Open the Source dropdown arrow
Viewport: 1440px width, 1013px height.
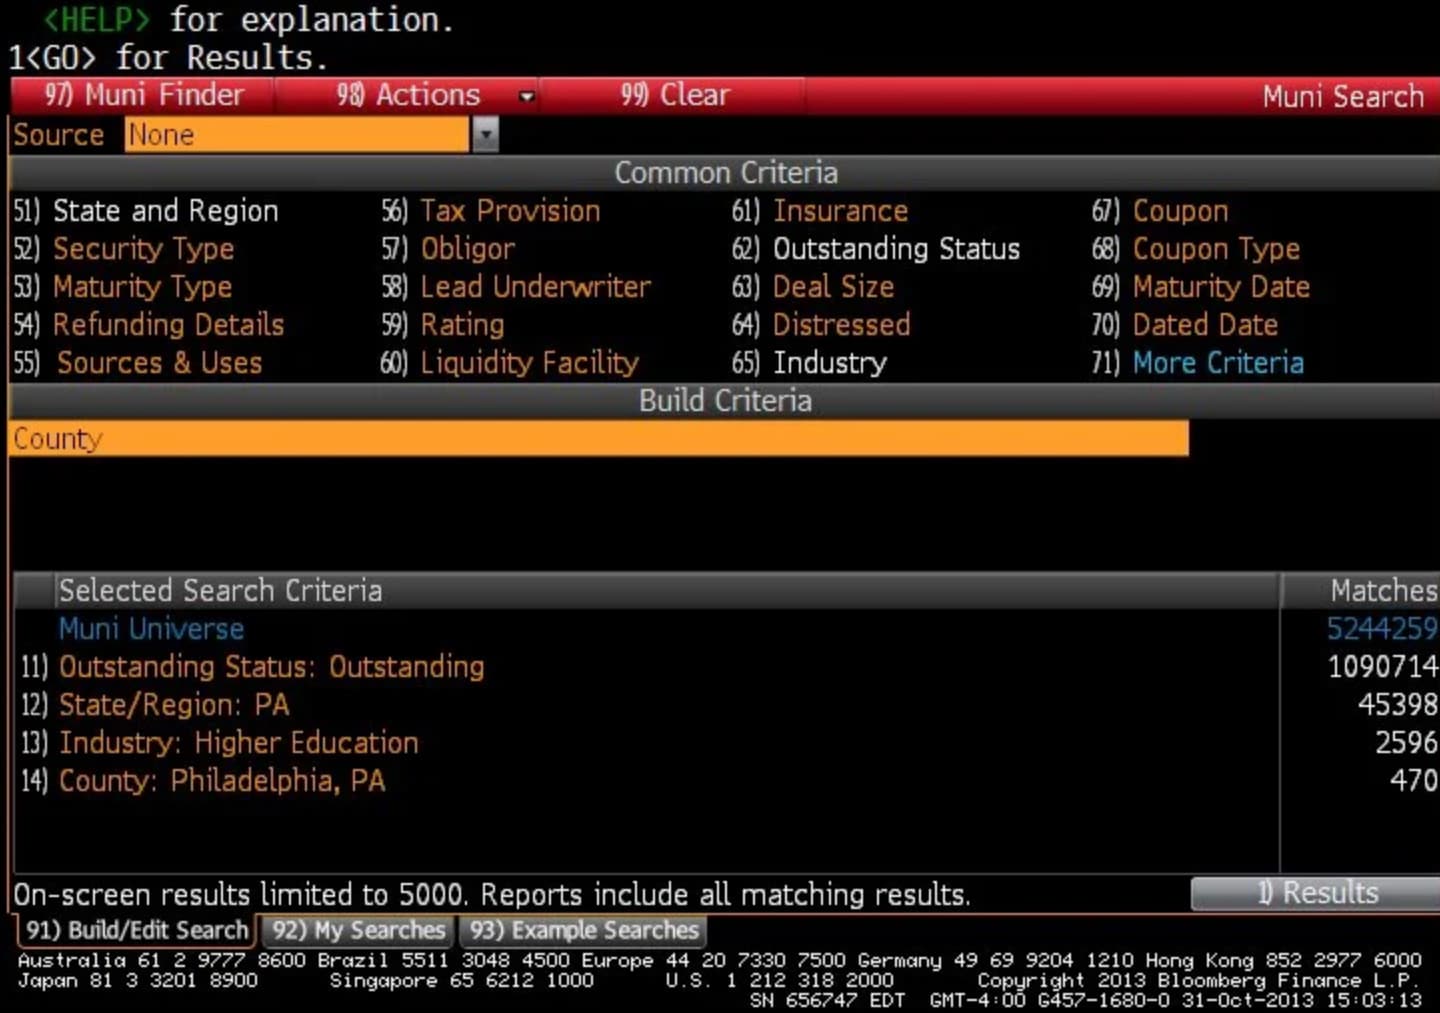[485, 135]
